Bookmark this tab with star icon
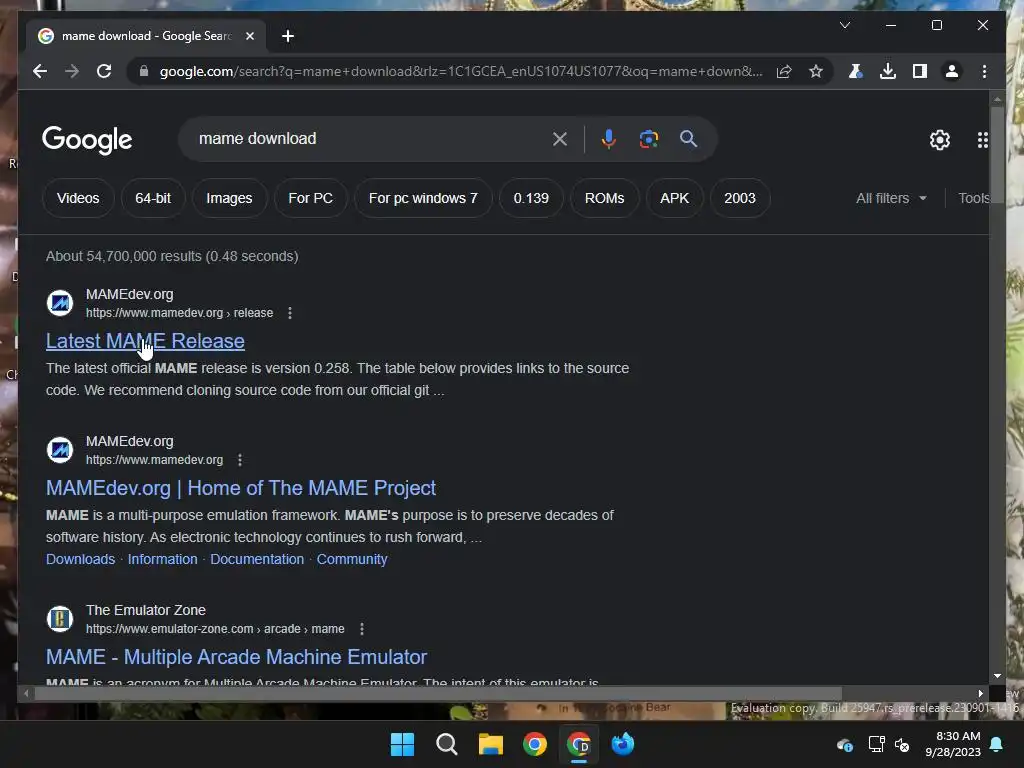Viewport: 1024px width, 768px height. coord(816,71)
